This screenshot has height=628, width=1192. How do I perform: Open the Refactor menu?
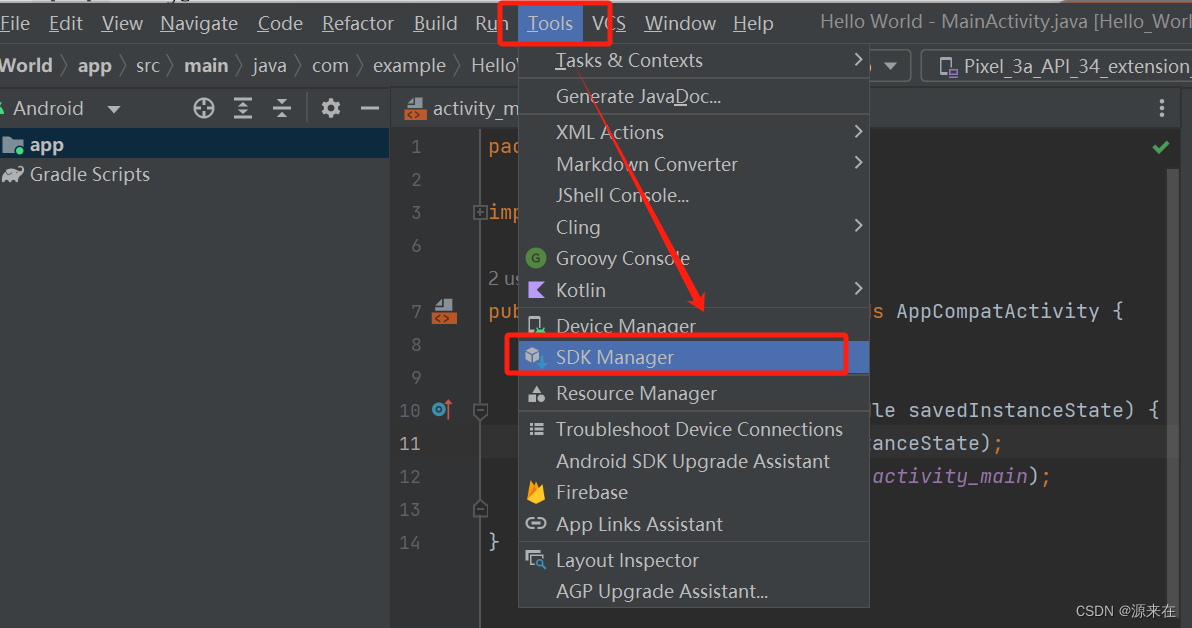coord(358,24)
